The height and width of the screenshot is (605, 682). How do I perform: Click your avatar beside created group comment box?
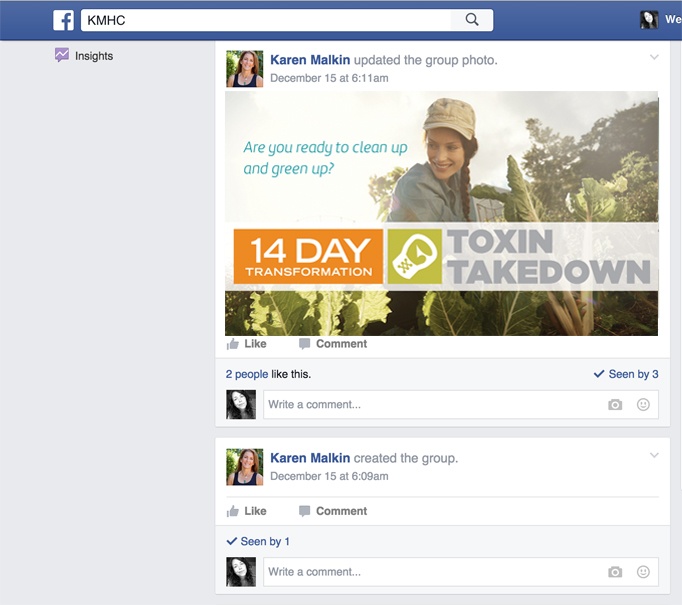[x=241, y=572]
